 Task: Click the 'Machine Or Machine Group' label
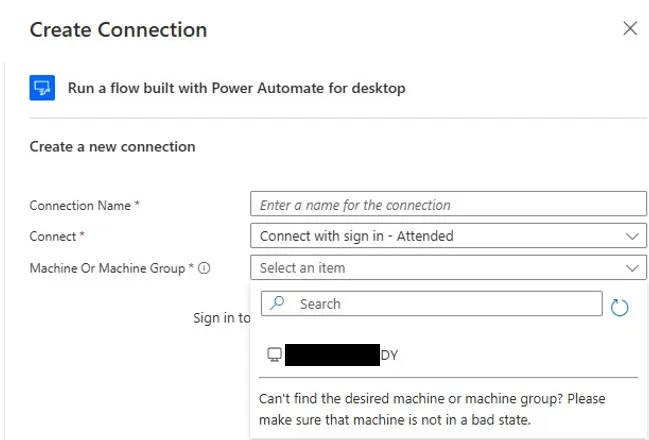pyautogui.click(x=107, y=268)
